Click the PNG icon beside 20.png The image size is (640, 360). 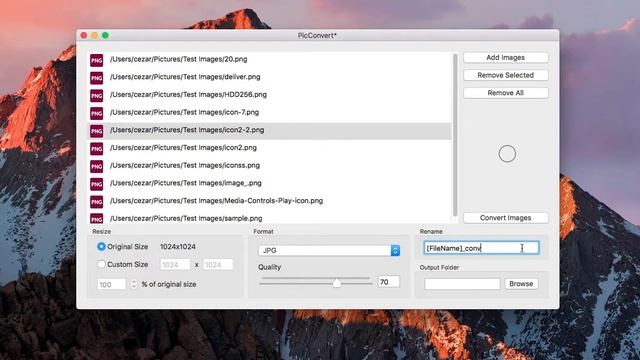(x=97, y=60)
